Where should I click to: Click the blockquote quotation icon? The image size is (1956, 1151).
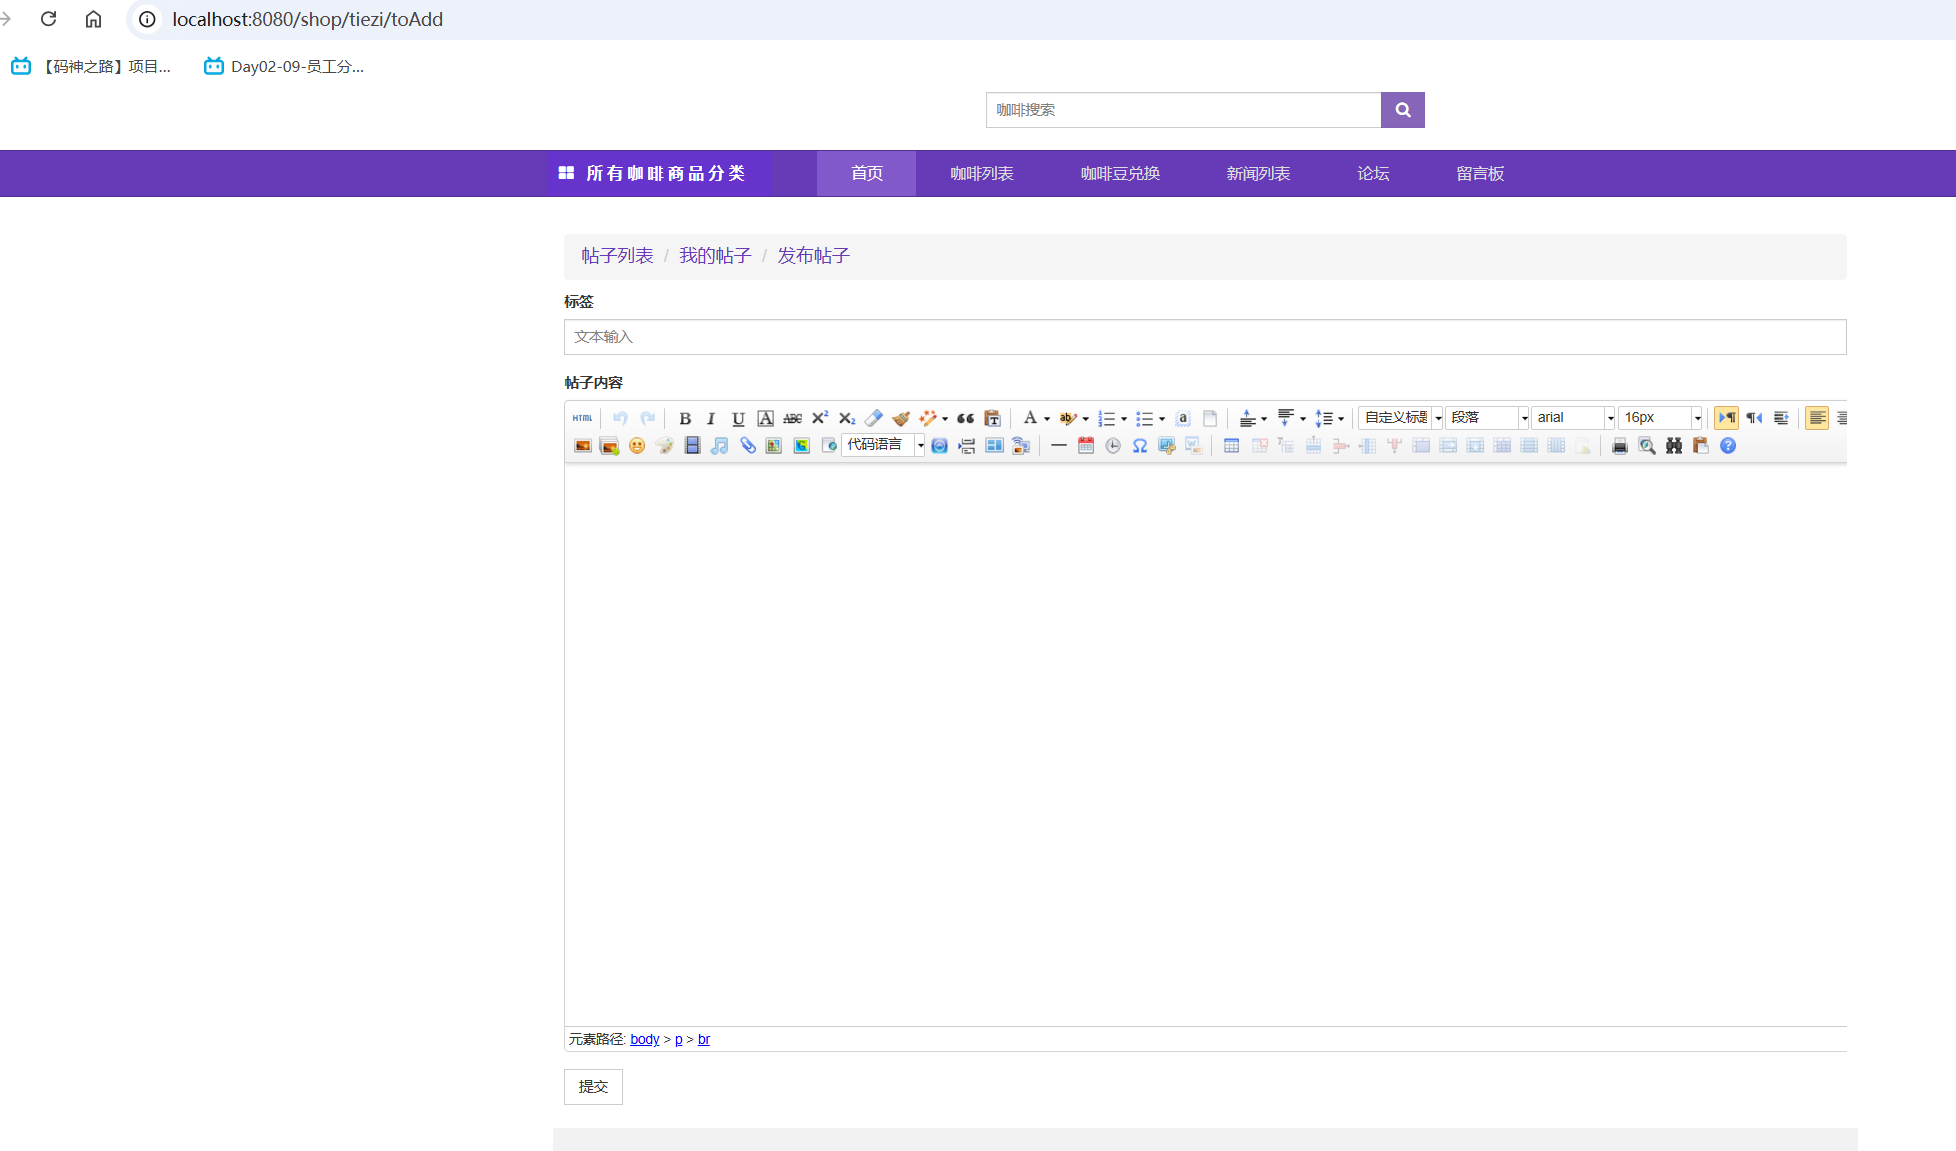pyautogui.click(x=964, y=418)
